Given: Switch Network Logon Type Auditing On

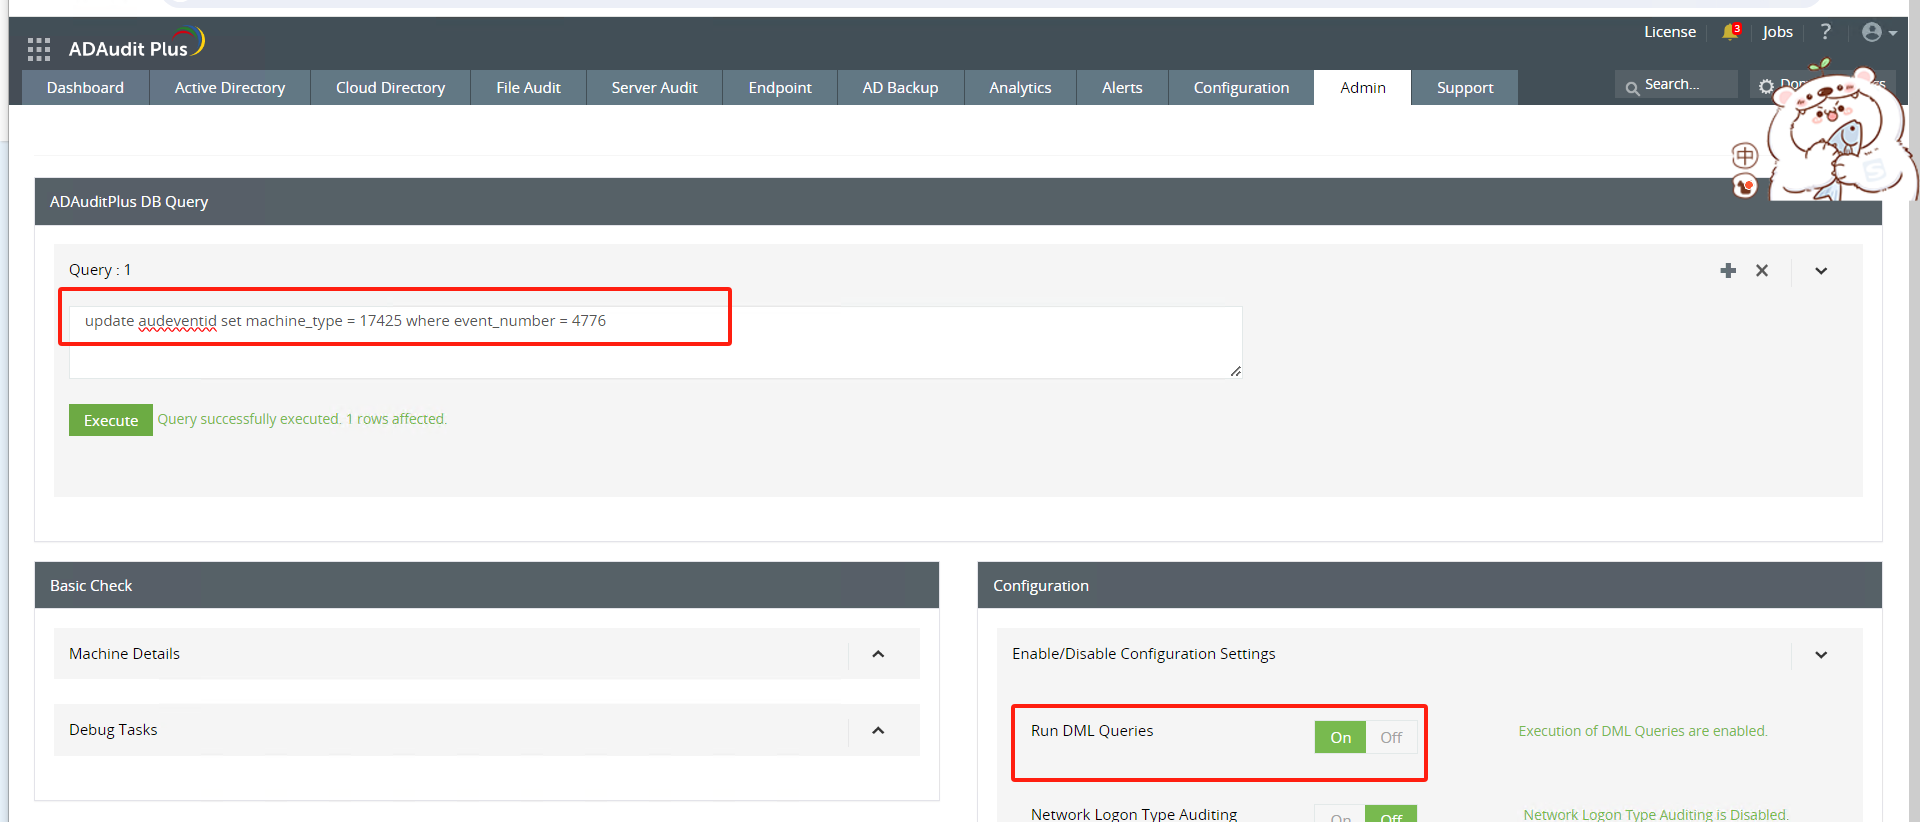Looking at the screenshot, I should (x=1340, y=814).
